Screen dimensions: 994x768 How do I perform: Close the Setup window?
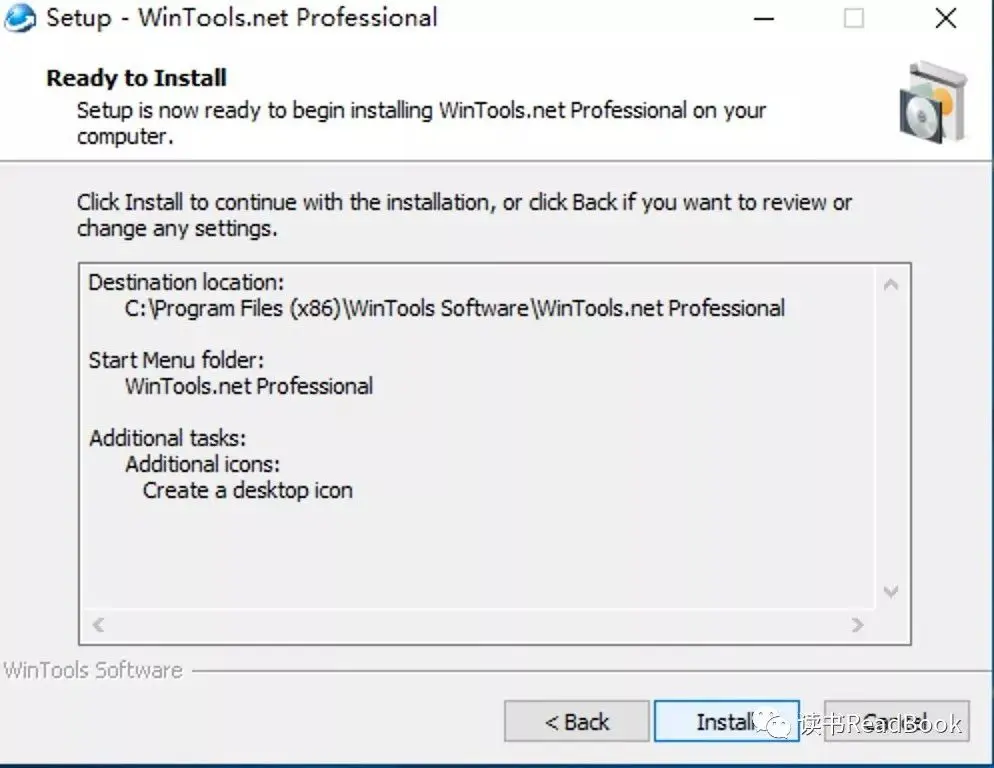[x=946, y=18]
